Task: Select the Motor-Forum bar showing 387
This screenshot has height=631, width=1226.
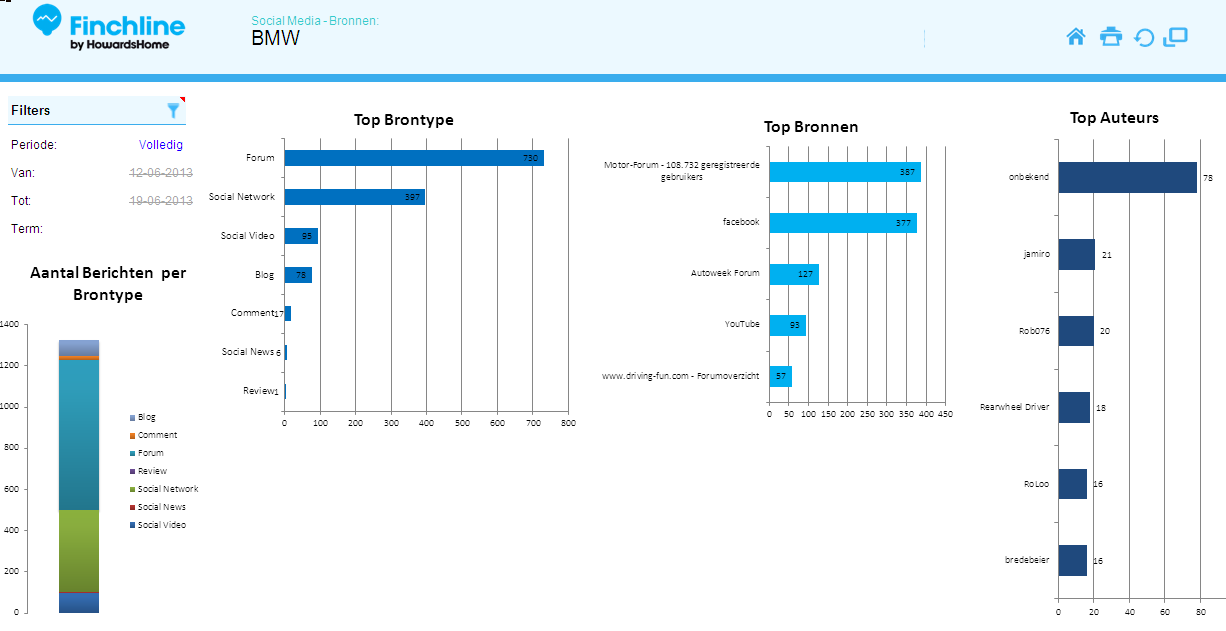Action: [x=845, y=172]
